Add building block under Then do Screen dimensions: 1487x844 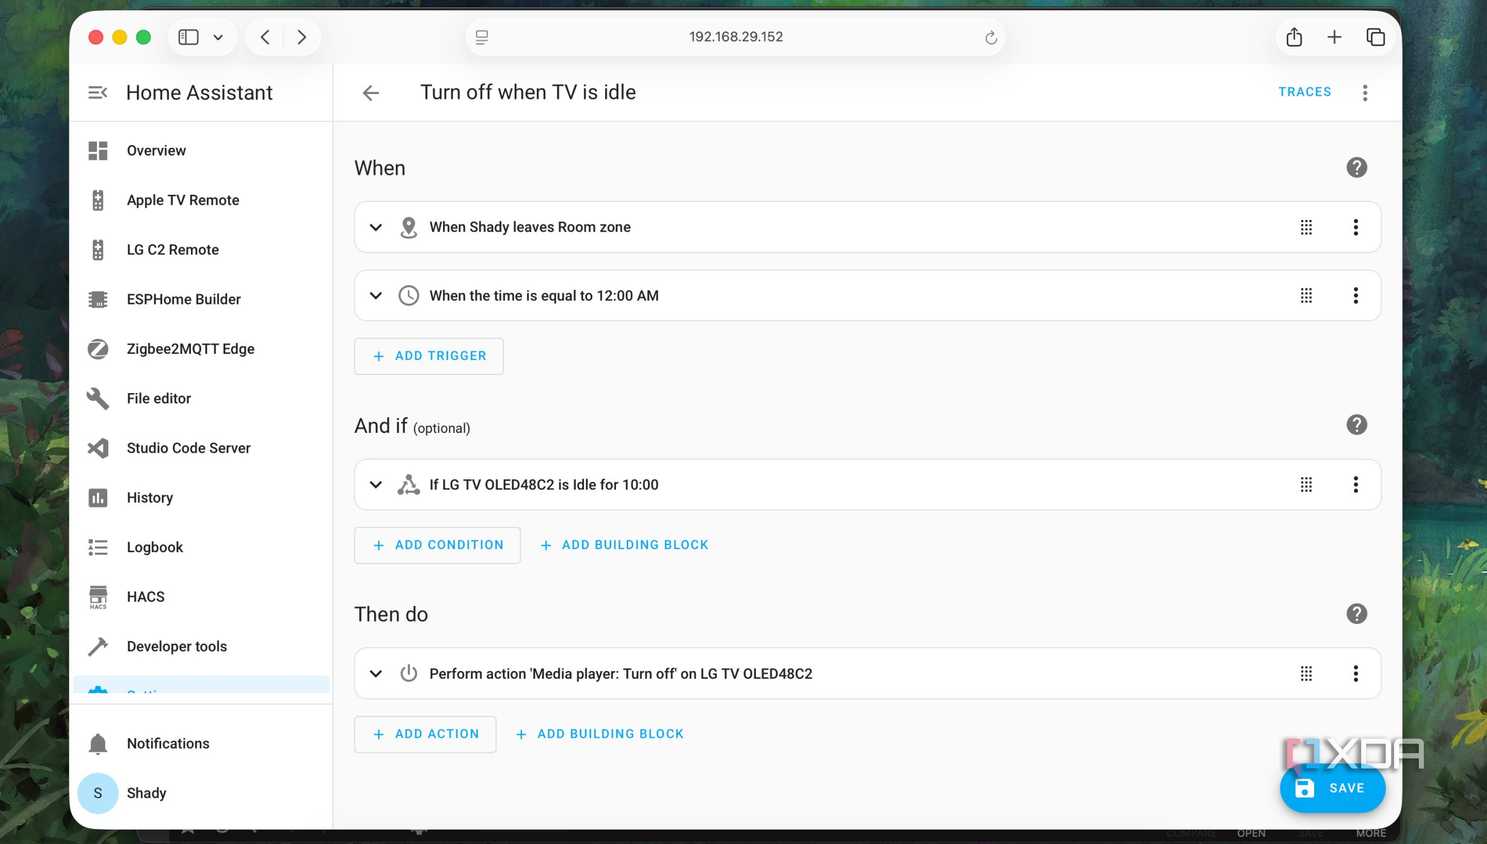(600, 734)
